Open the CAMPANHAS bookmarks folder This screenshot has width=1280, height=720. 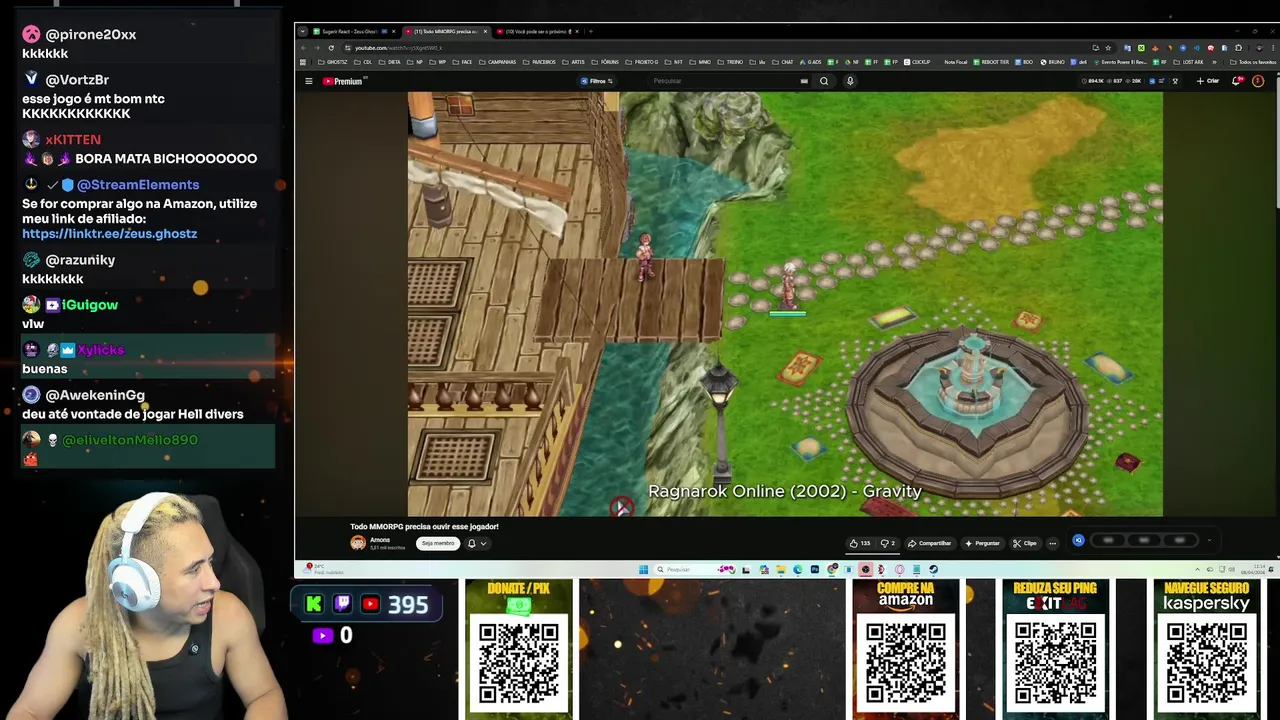click(x=498, y=62)
